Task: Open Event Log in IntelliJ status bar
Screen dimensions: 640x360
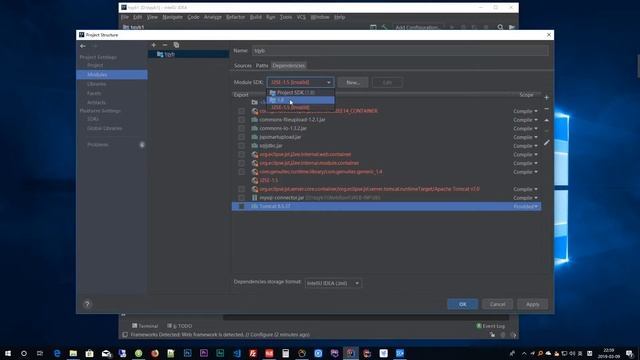Action: pyautogui.click(x=491, y=326)
